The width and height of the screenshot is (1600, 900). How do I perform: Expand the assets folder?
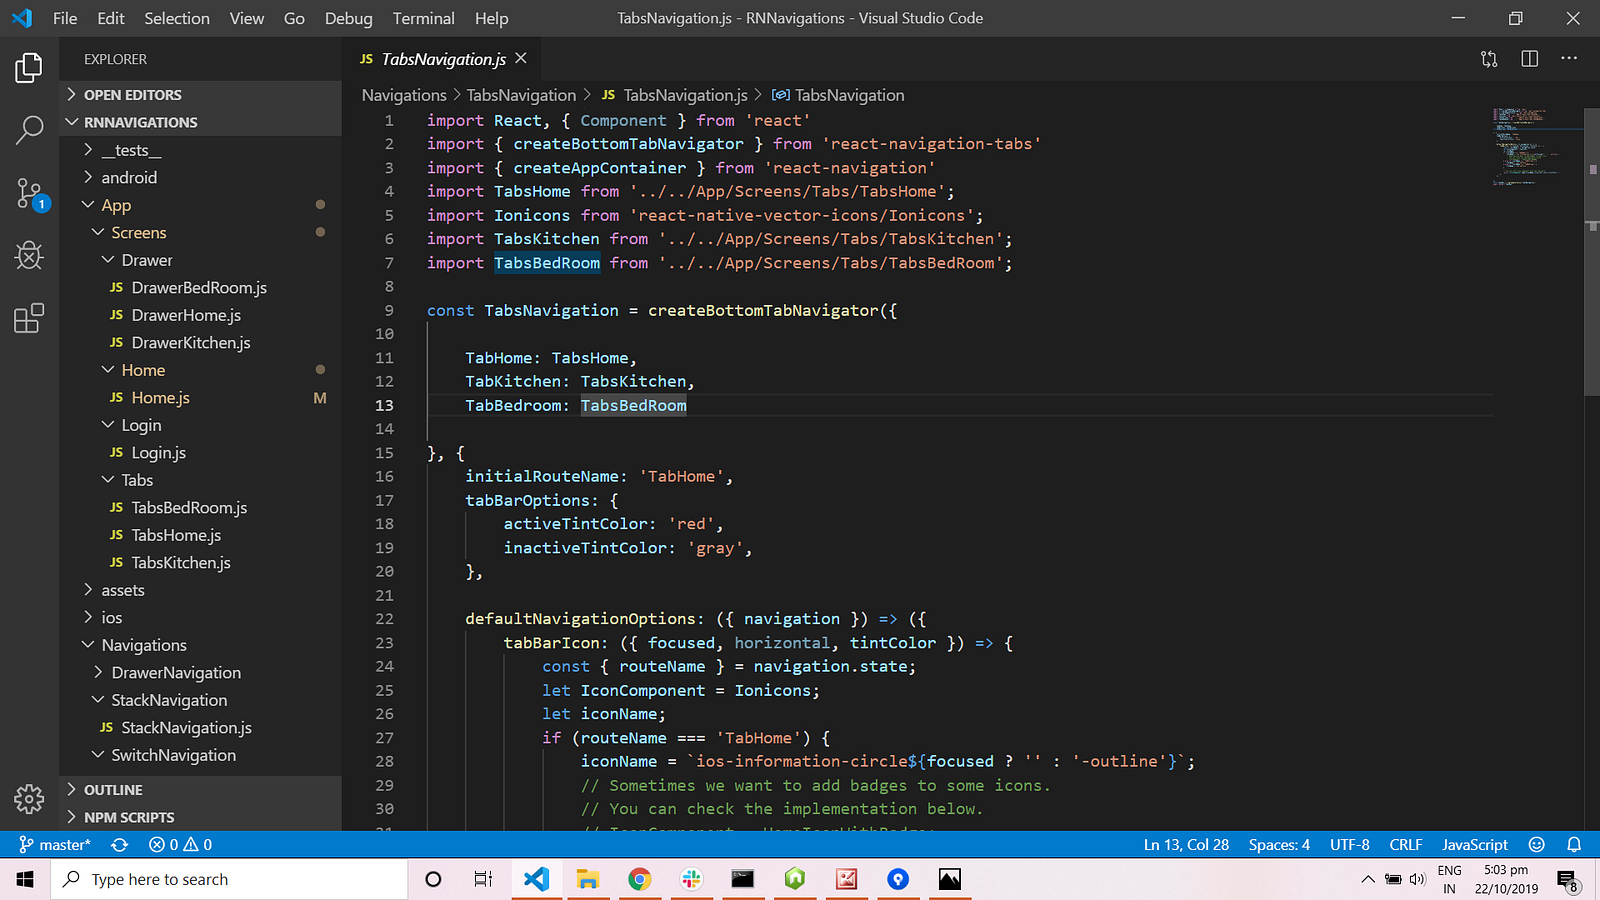(200, 590)
